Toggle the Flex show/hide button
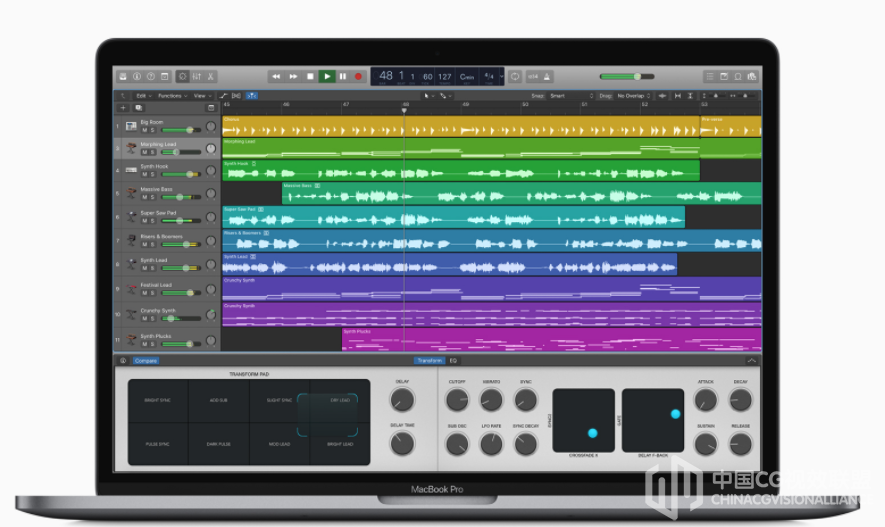 (x=236, y=96)
